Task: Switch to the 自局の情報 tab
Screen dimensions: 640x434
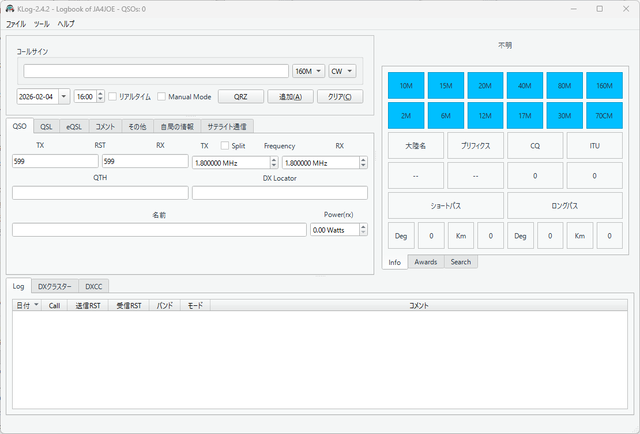Action: (x=177, y=127)
